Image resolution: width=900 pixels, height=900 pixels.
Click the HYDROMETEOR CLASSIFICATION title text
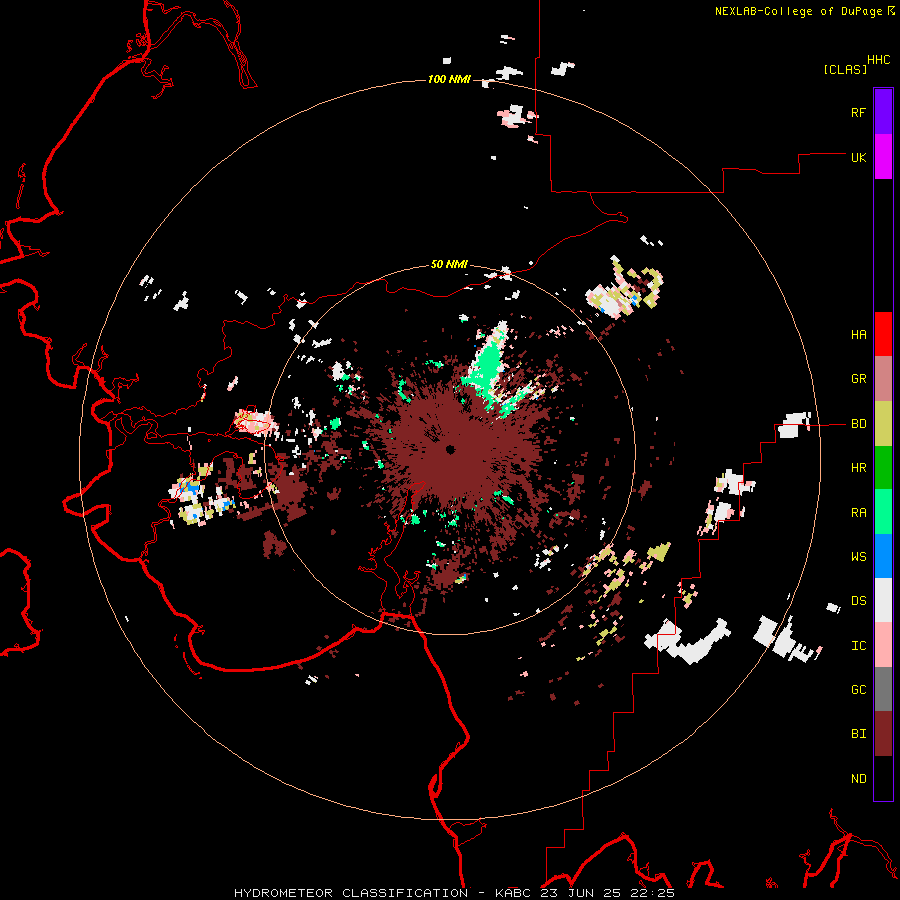pyautogui.click(x=351, y=893)
